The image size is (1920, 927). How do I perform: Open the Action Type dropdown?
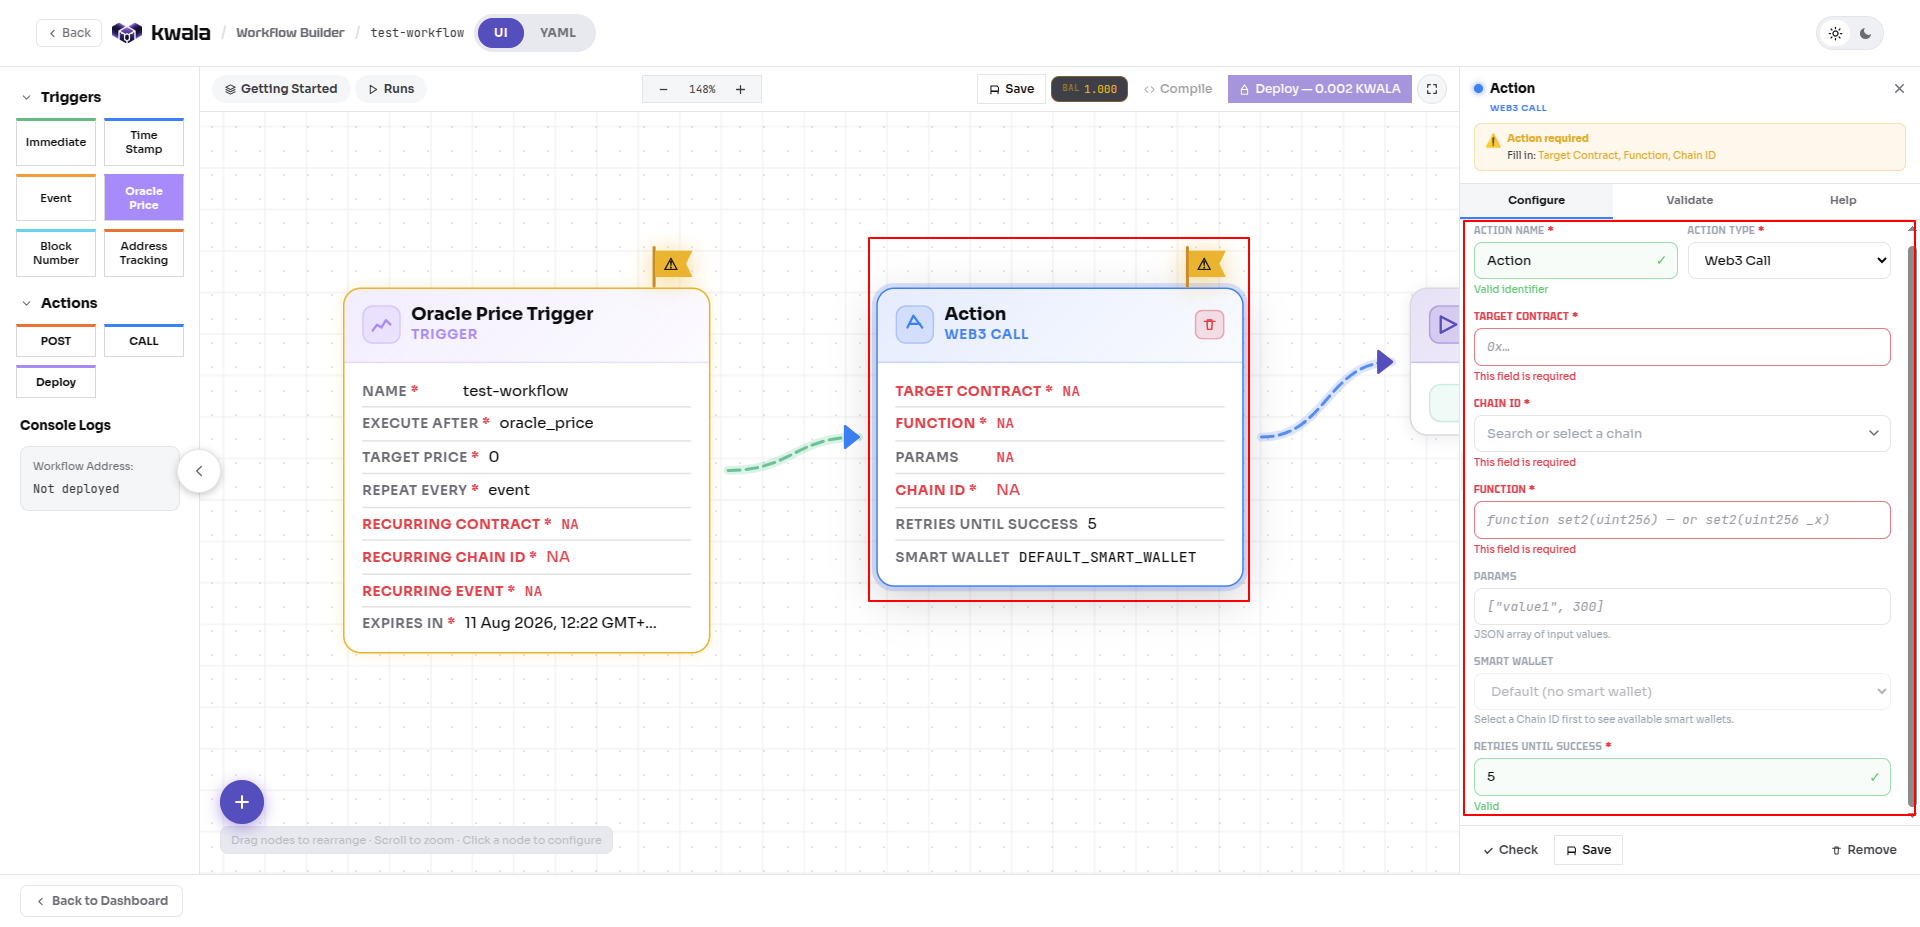point(1789,261)
